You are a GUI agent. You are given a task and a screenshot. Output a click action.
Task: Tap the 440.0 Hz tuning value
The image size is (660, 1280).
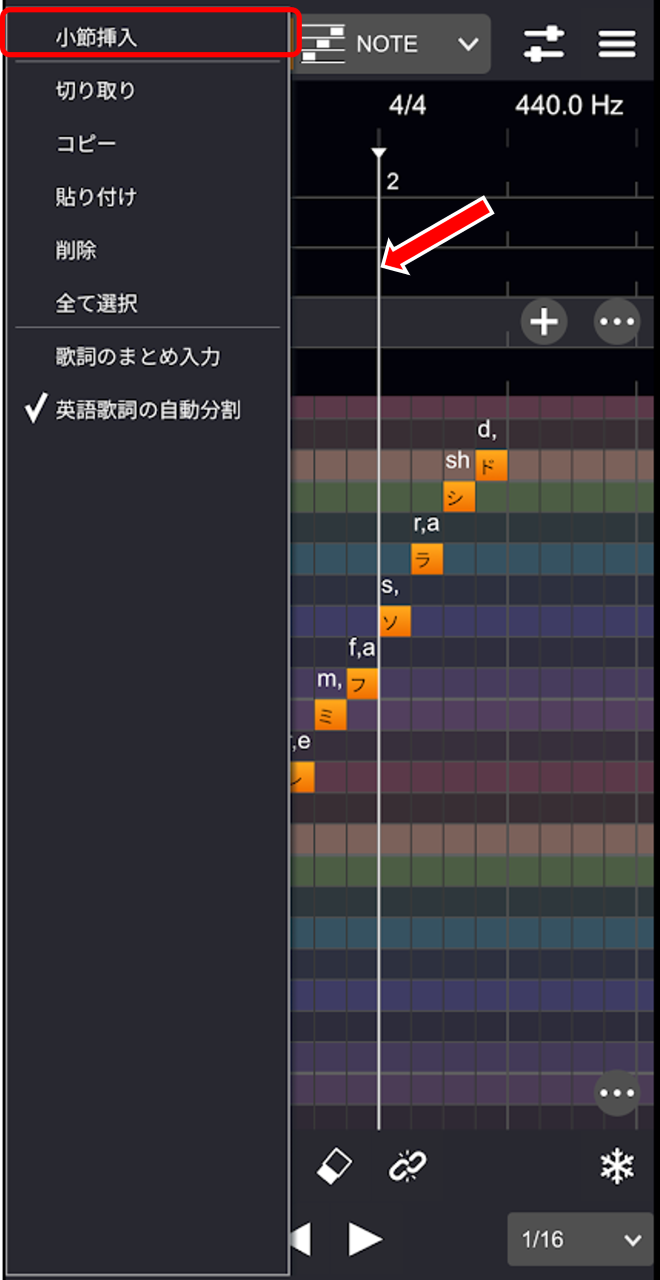point(569,106)
